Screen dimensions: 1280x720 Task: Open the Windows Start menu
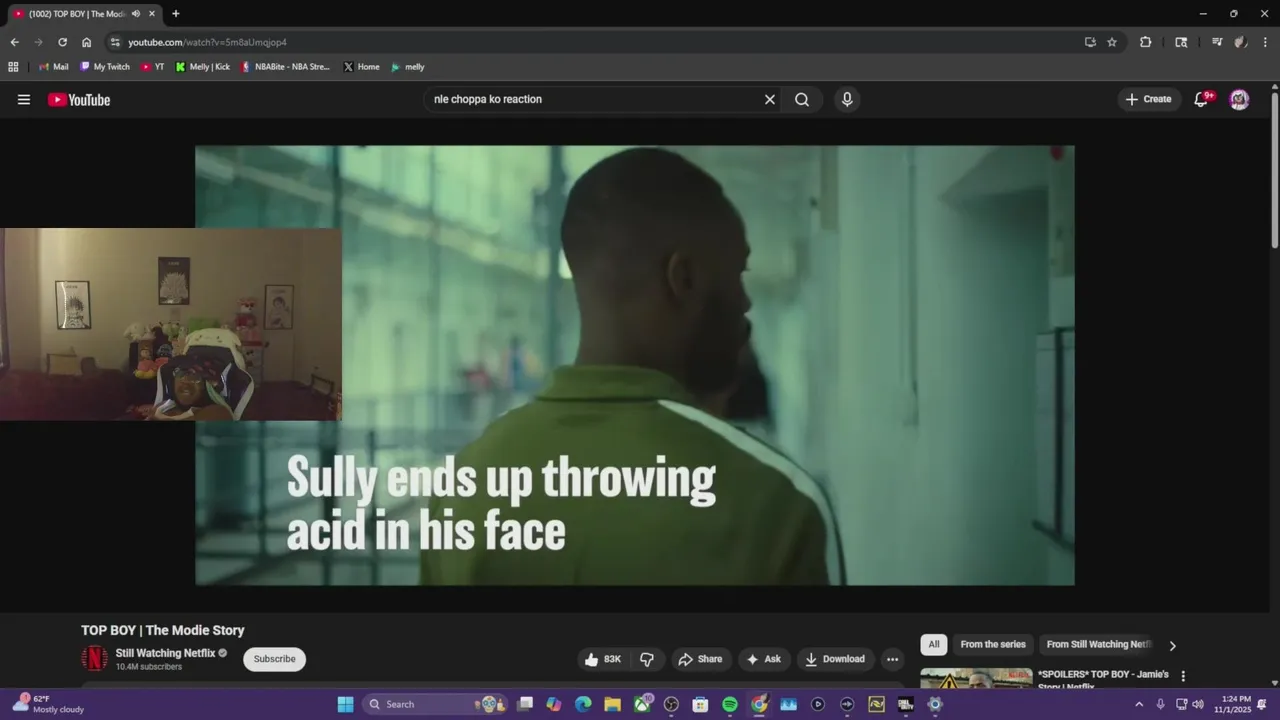point(345,704)
